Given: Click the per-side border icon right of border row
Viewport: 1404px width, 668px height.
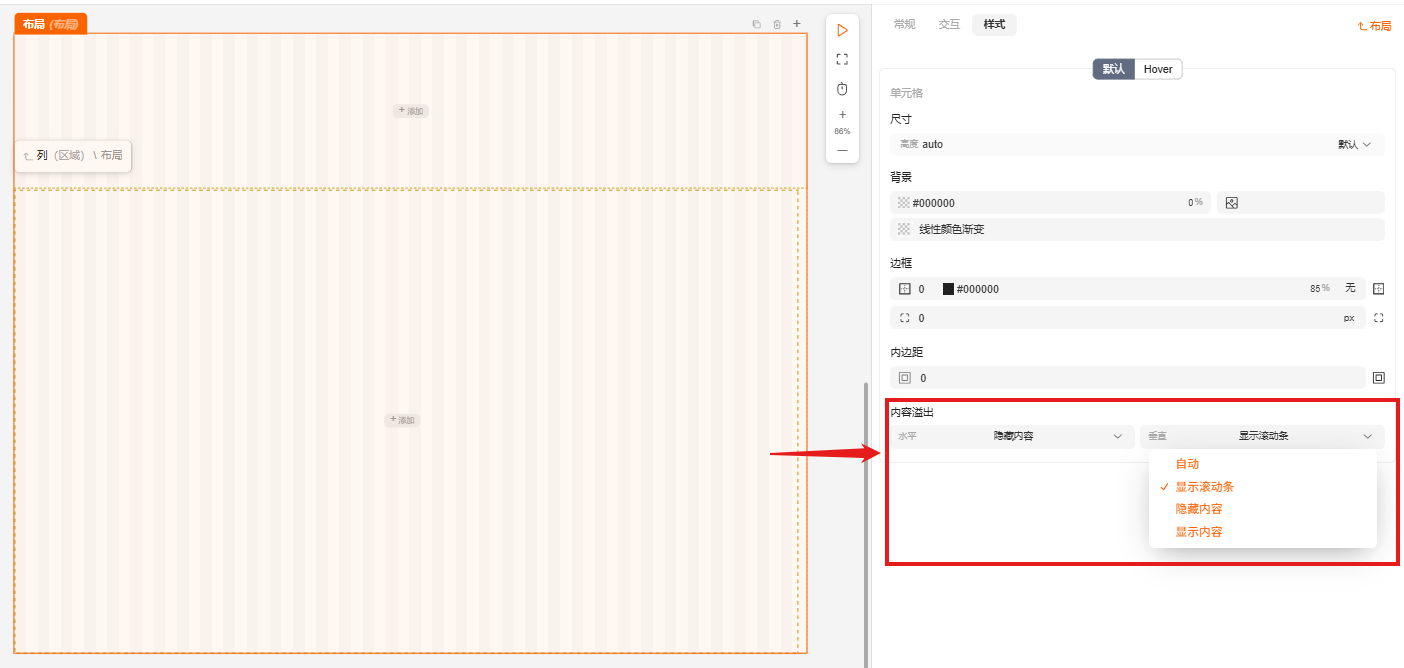Looking at the screenshot, I should click(x=1378, y=289).
